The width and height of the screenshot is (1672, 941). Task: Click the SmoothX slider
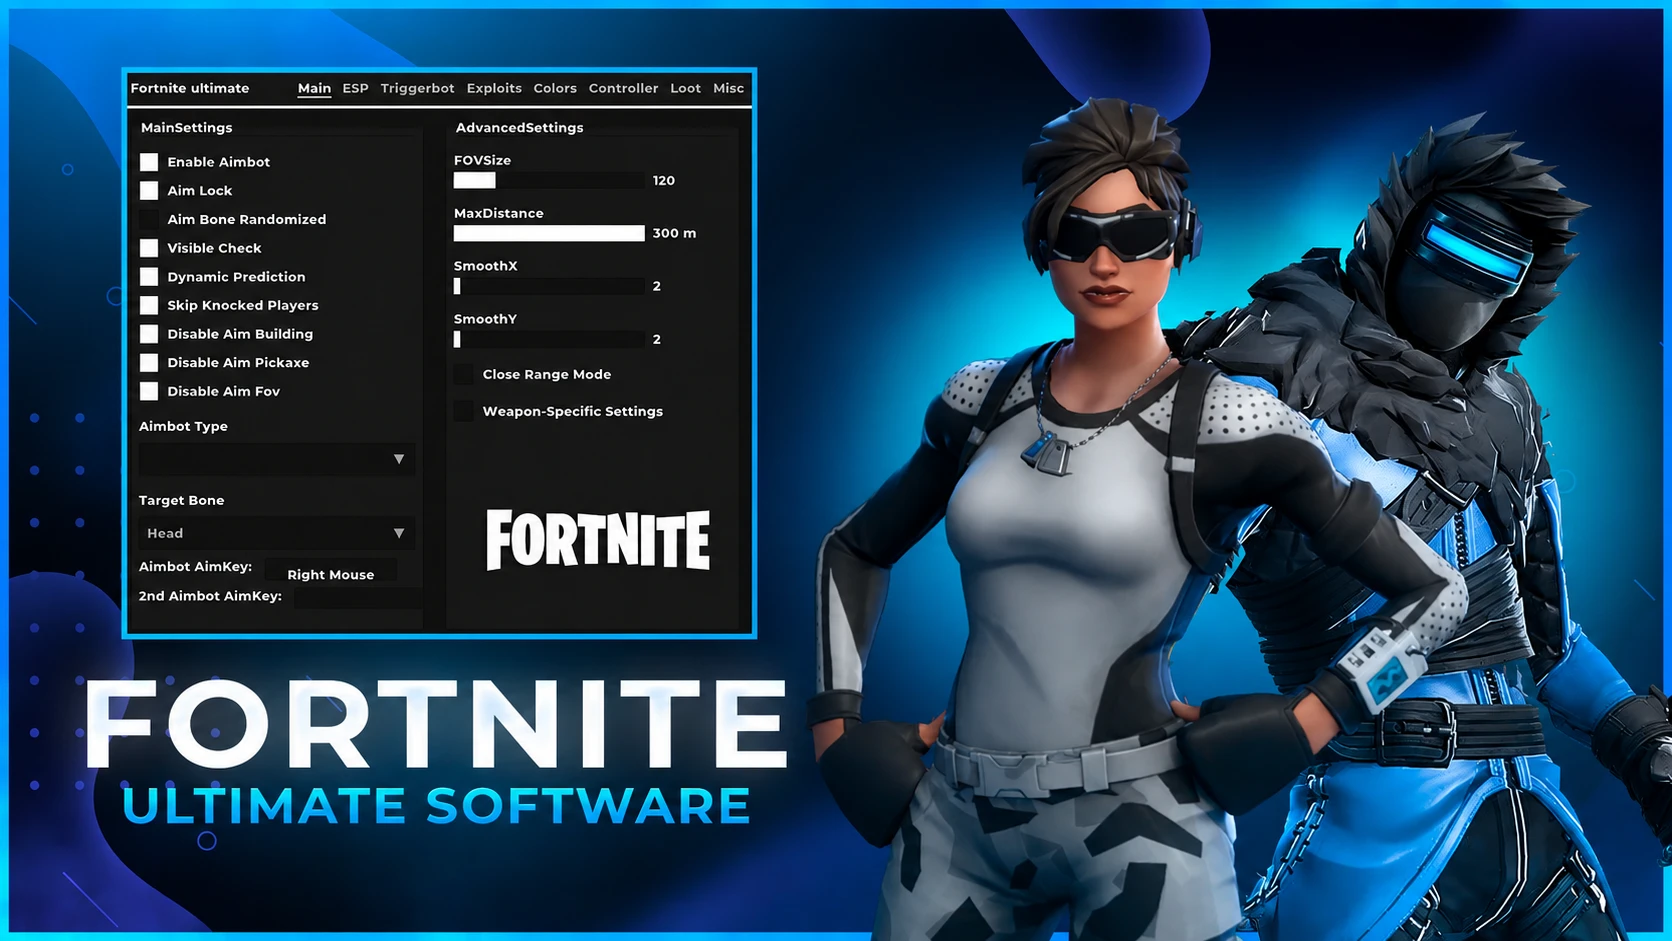[x=549, y=286]
